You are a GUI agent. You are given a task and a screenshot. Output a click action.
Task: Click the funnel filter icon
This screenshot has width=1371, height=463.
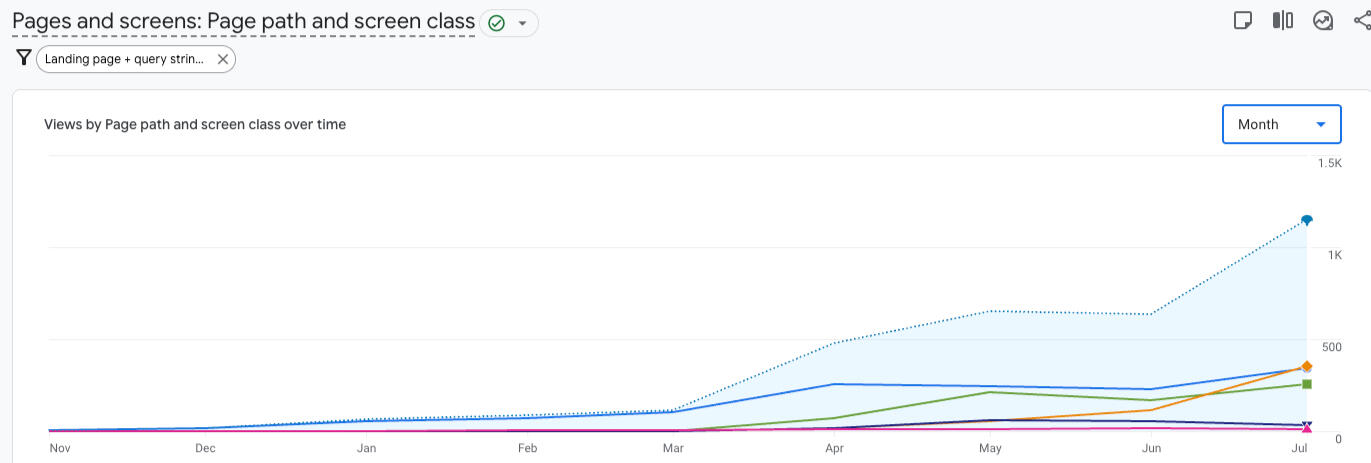24,58
